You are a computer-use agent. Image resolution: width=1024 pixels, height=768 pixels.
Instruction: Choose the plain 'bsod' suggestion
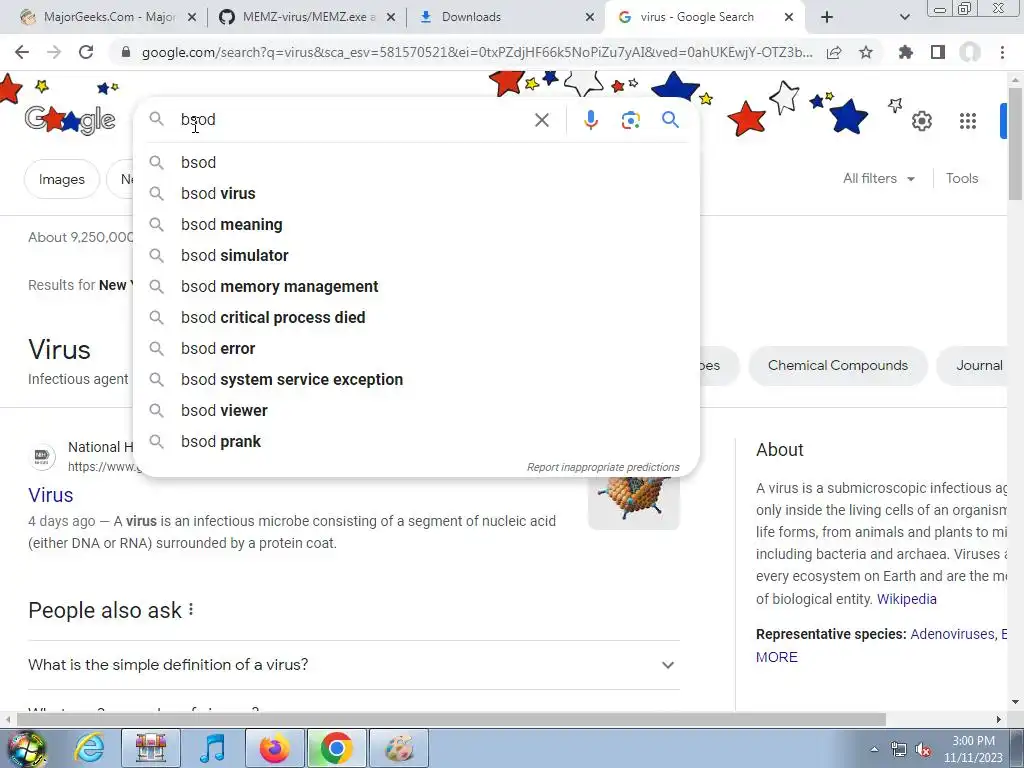[416, 162]
